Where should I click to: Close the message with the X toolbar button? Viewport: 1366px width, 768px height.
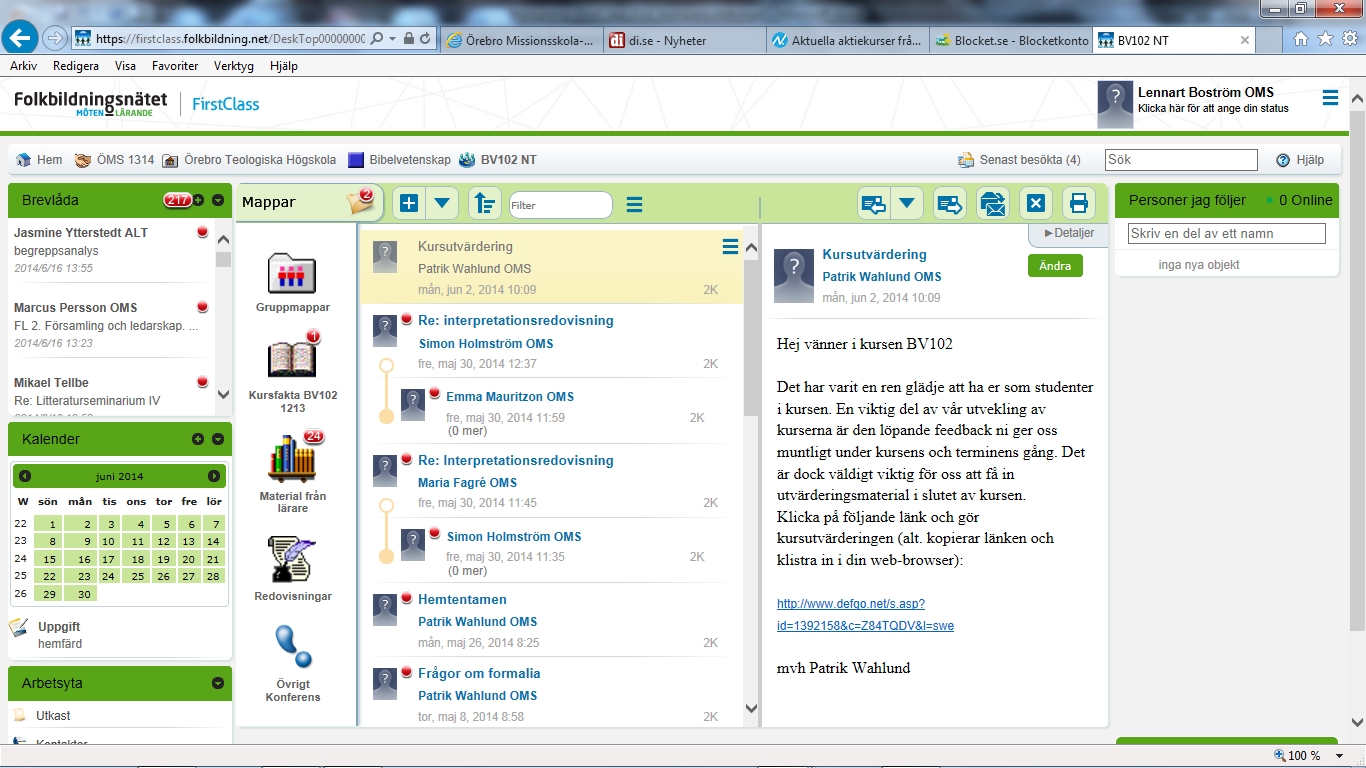tap(1036, 204)
